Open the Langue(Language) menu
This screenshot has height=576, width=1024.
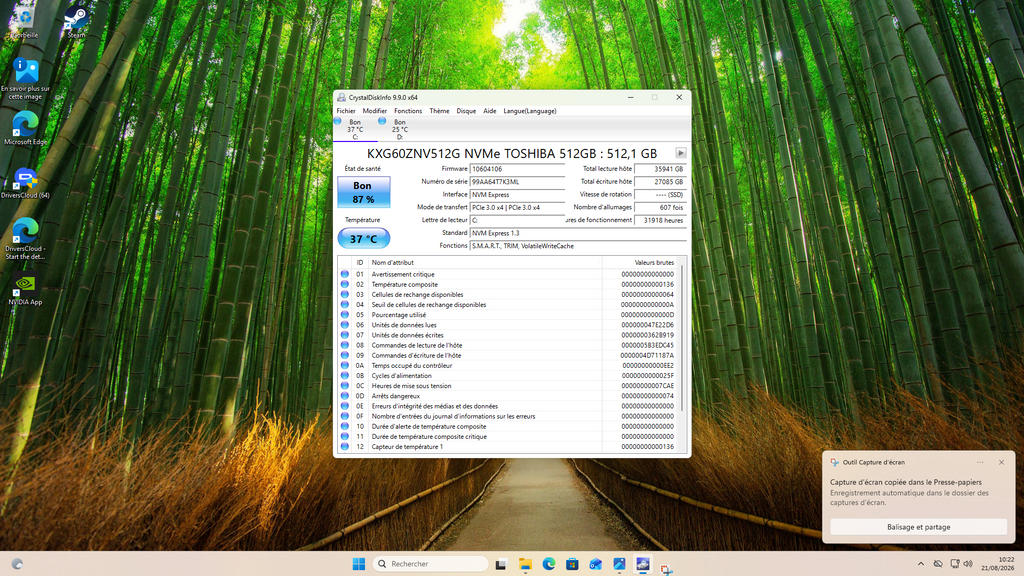pos(530,111)
